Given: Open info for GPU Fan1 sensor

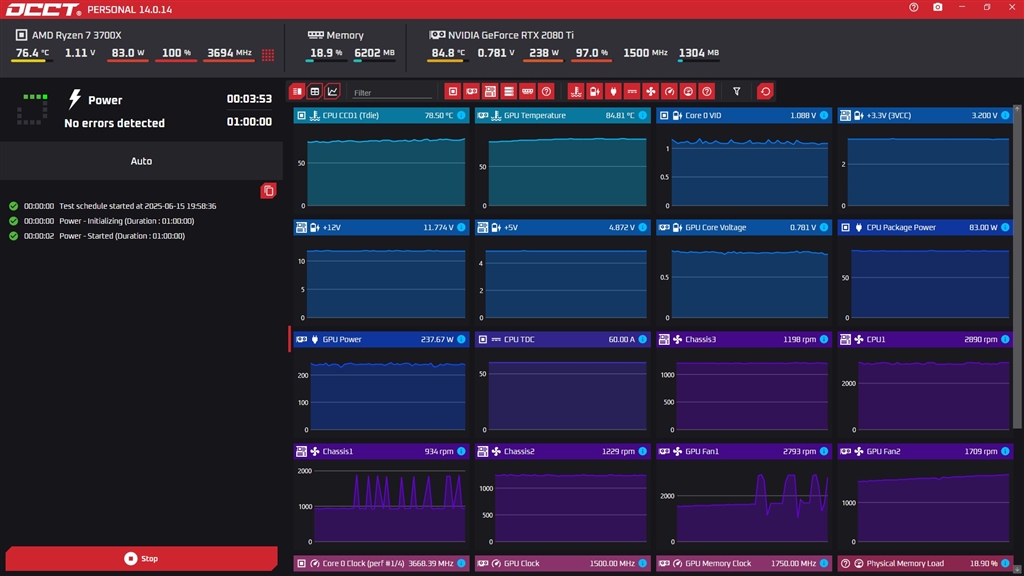Looking at the screenshot, I should click(x=824, y=451).
